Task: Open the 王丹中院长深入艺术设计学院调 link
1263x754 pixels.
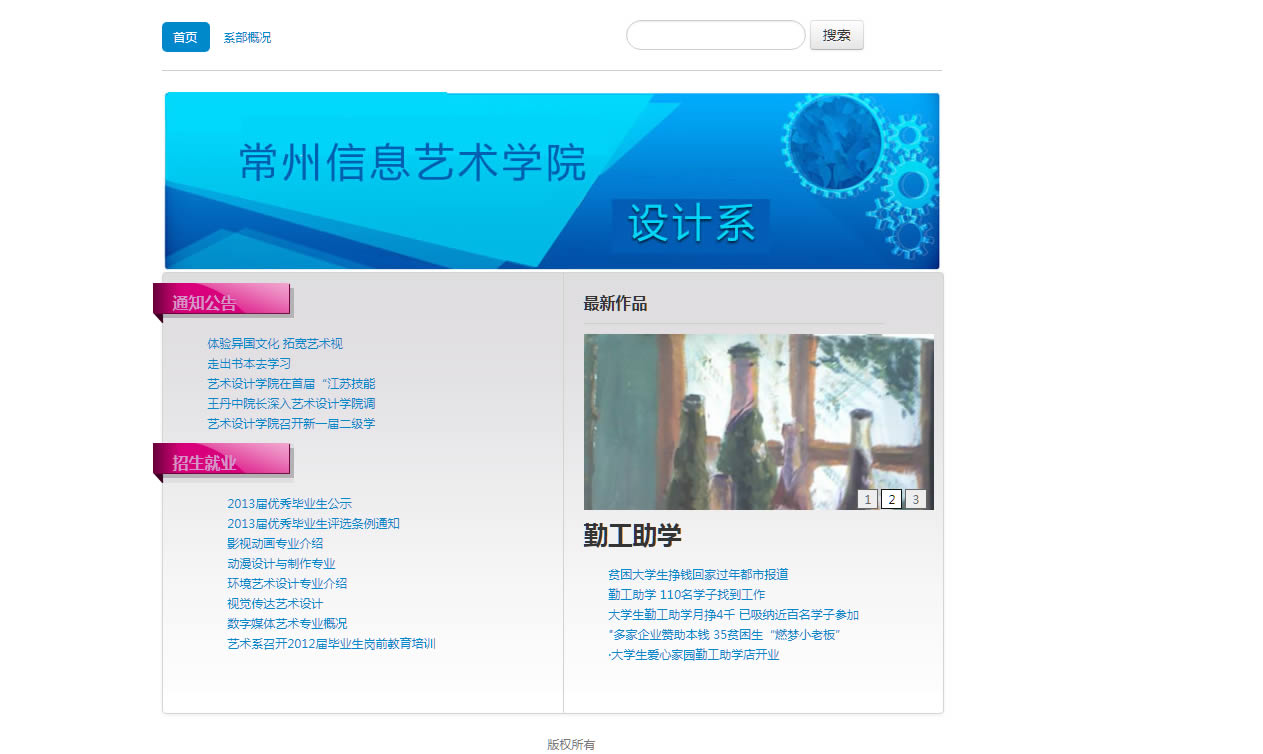Action: pos(291,404)
